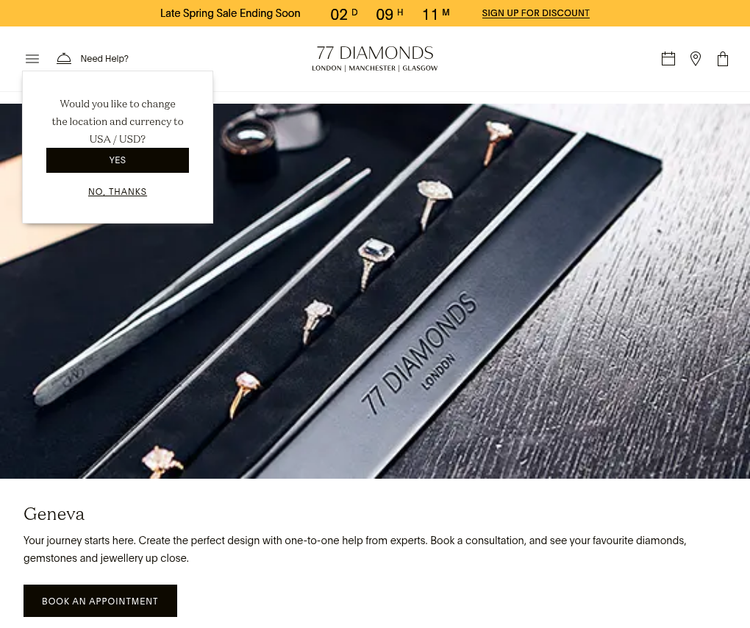This screenshot has height=628, width=750.
Task: Click the Geneva heading
Action: click(54, 514)
